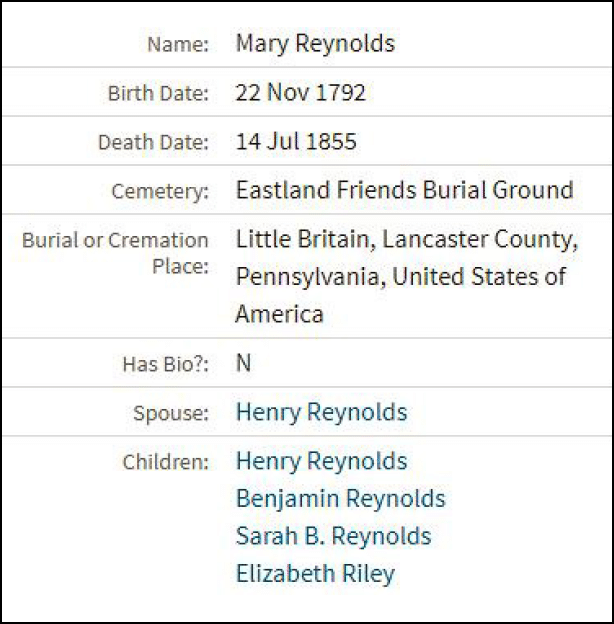
Task: Click the Children field label
Action: 166,462
